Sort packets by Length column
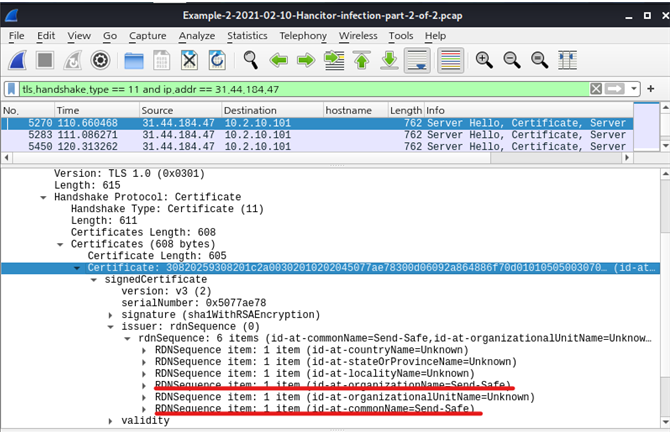 [406, 110]
